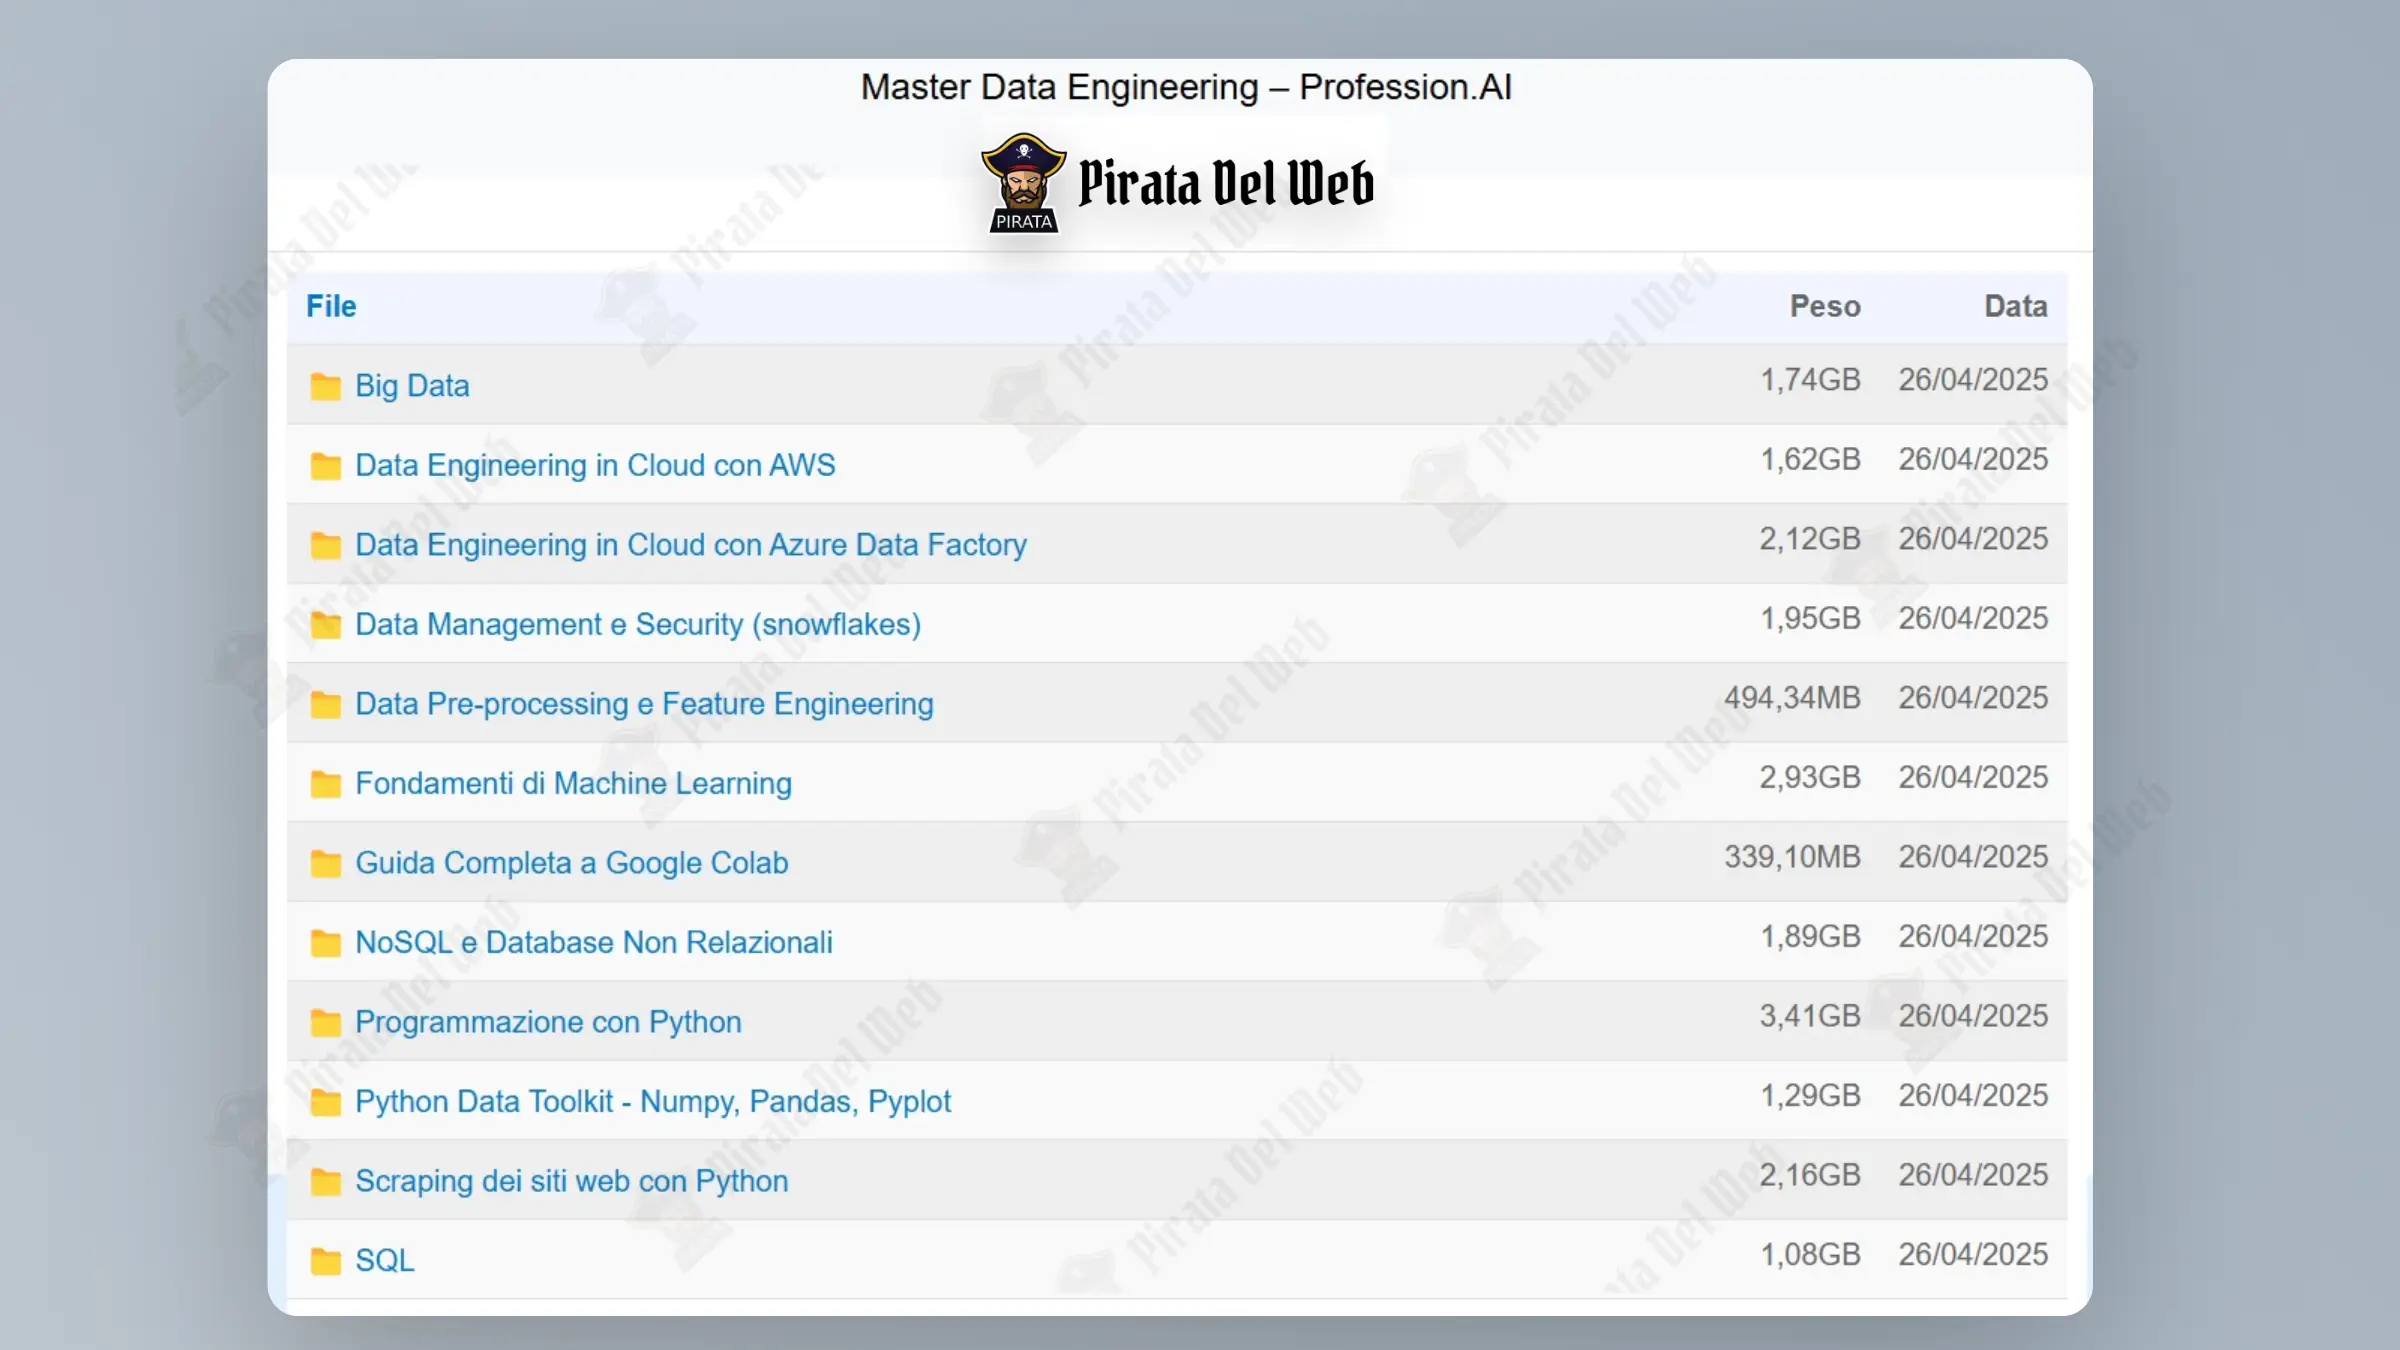
Task: Click the 26/04/2025 date in Big Data row
Action: [1973, 380]
